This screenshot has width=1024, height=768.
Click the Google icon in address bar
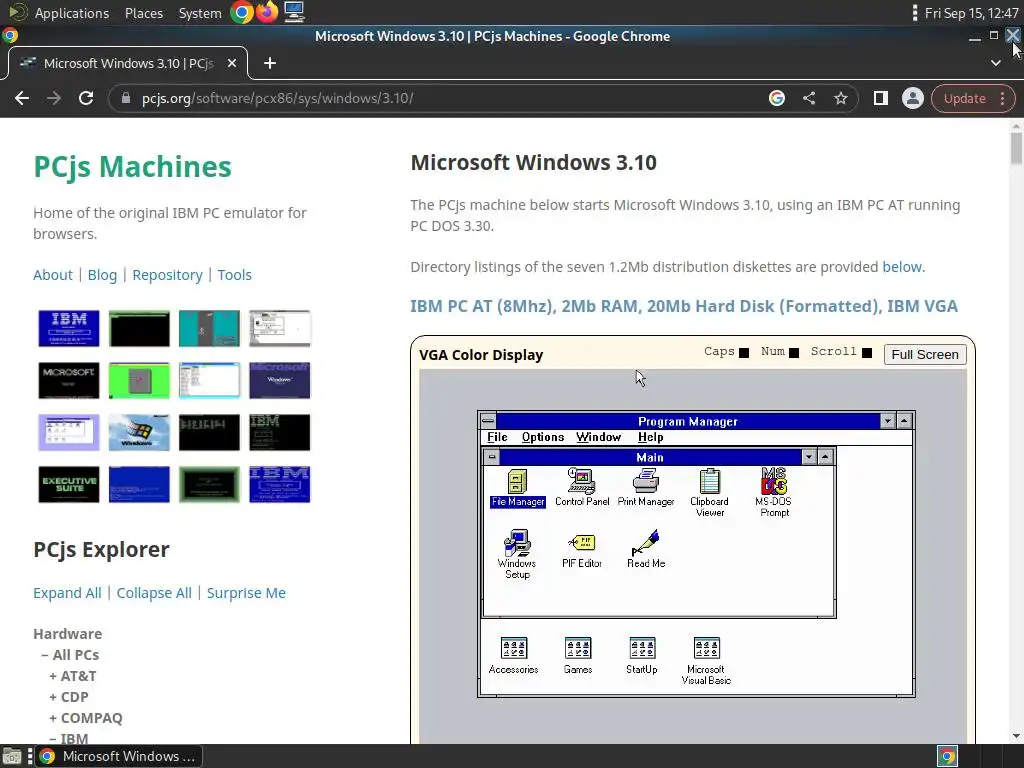(776, 98)
